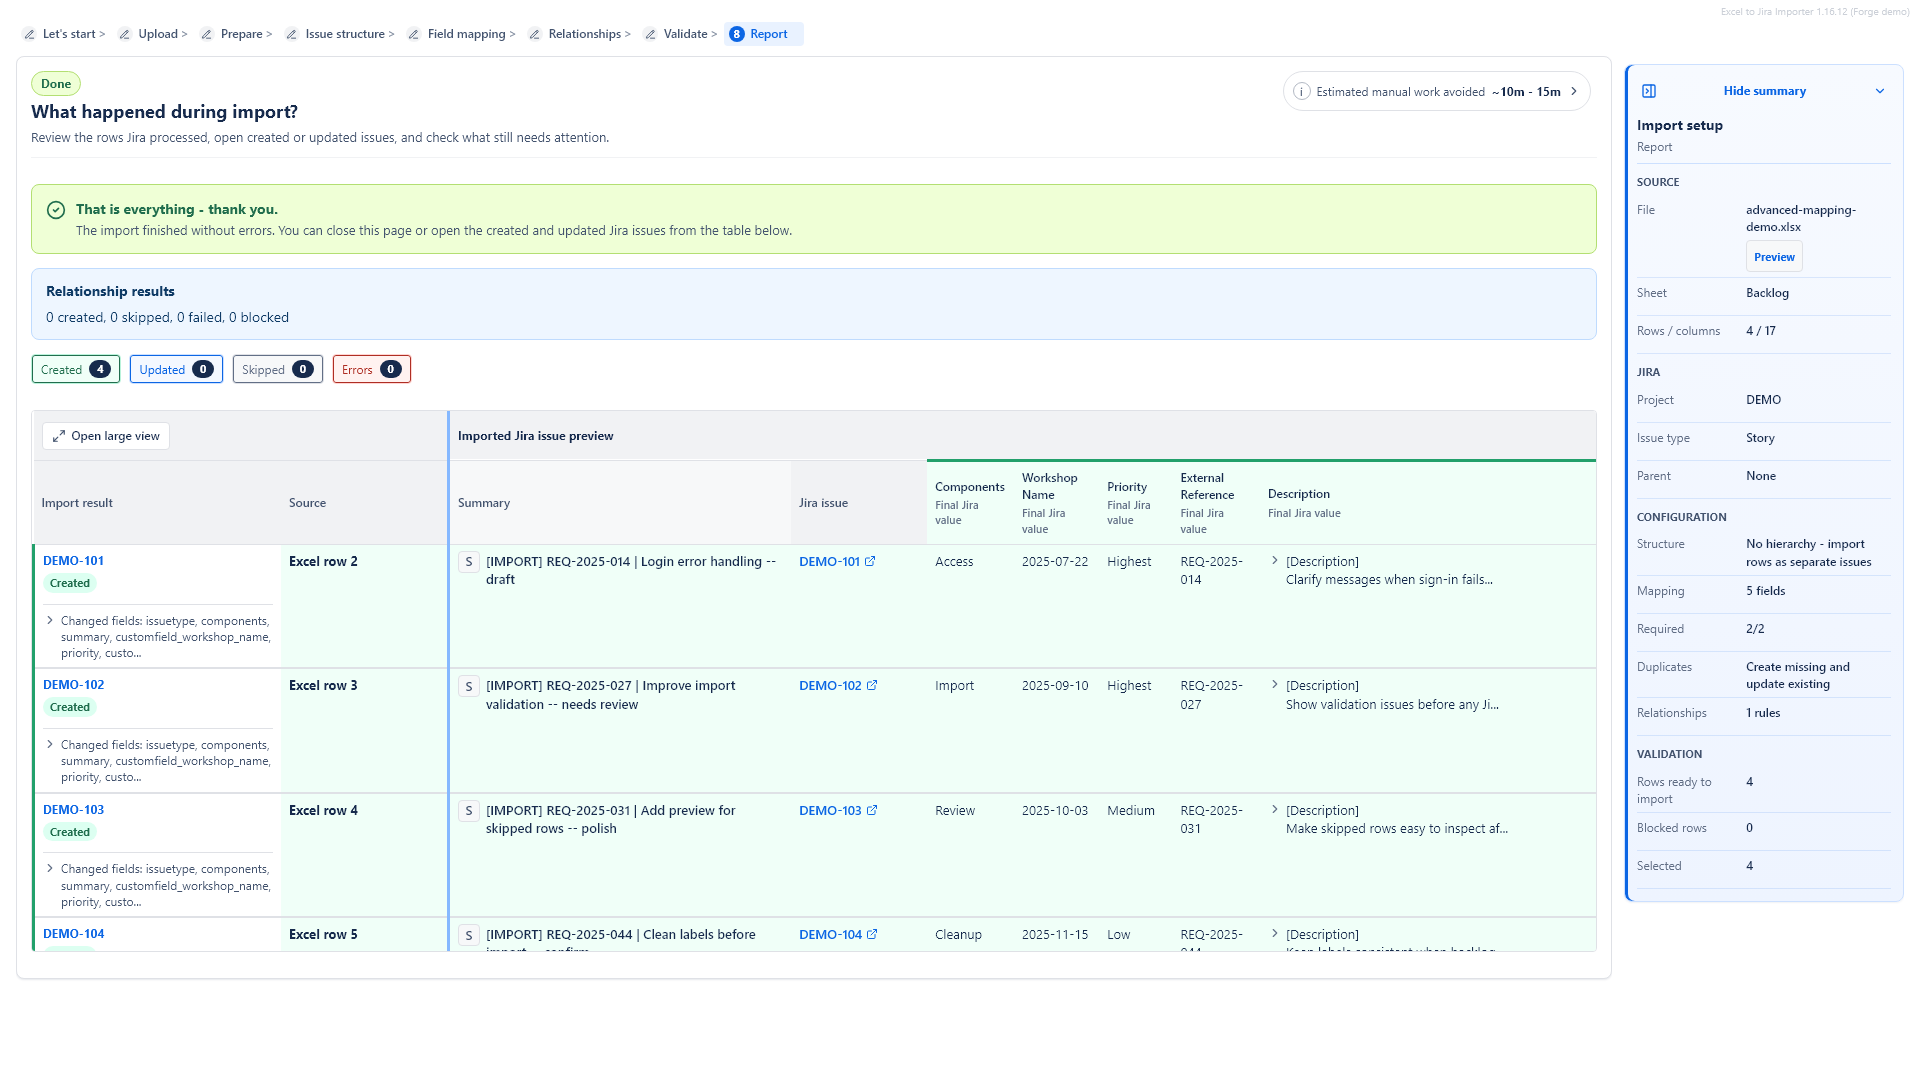Click the info icon in Estimated manual work avoided

tap(1302, 92)
